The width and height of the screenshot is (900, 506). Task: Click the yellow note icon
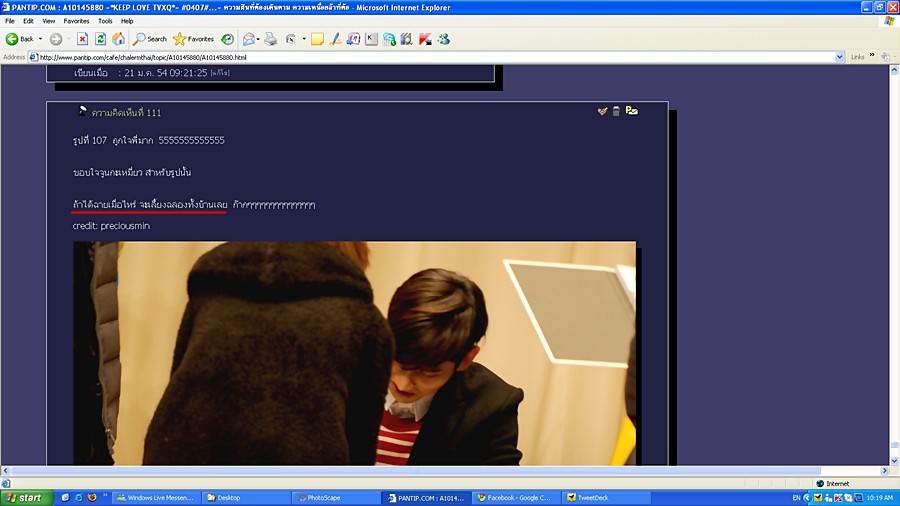[317, 39]
